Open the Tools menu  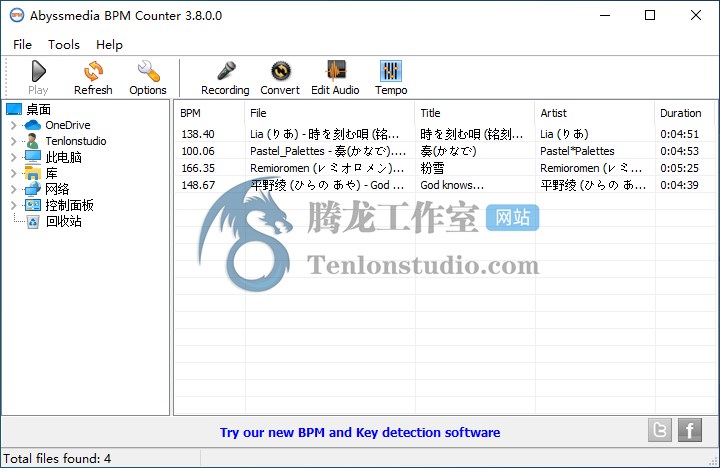(x=64, y=45)
